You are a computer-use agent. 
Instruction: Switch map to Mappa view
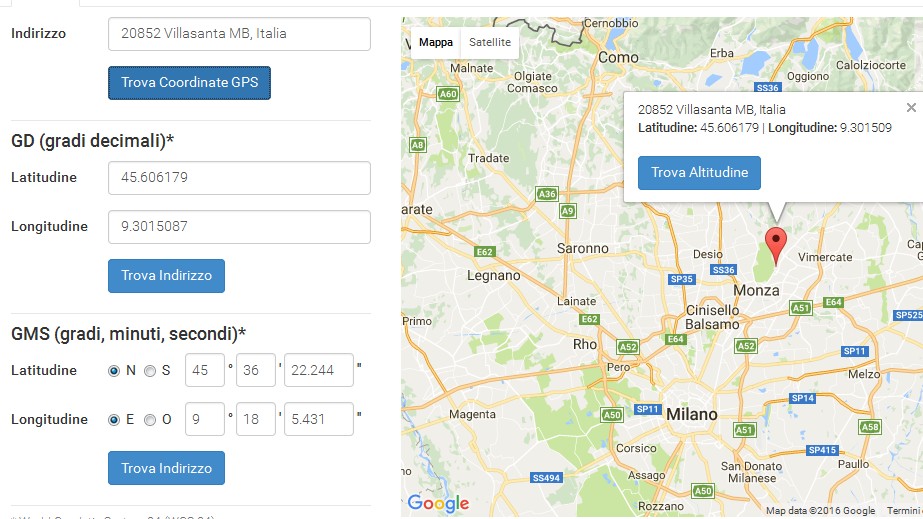(x=436, y=42)
